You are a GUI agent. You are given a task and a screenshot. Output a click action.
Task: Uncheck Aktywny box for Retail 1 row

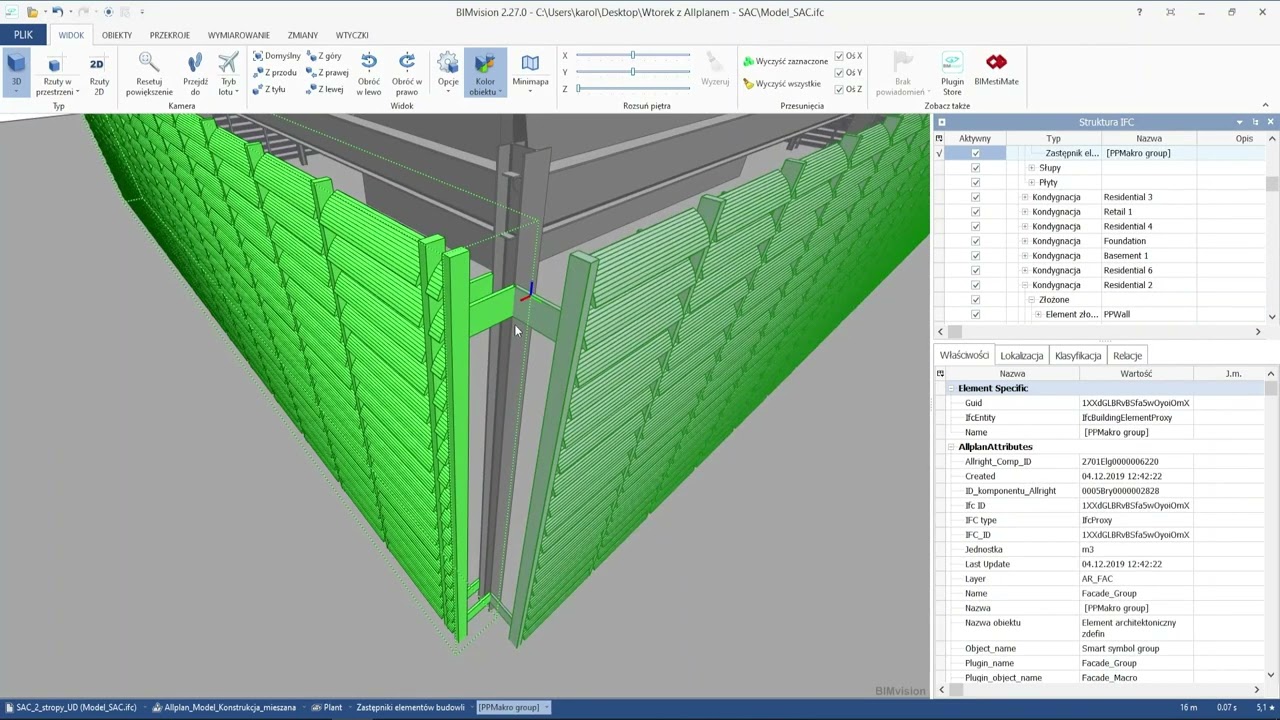point(975,212)
